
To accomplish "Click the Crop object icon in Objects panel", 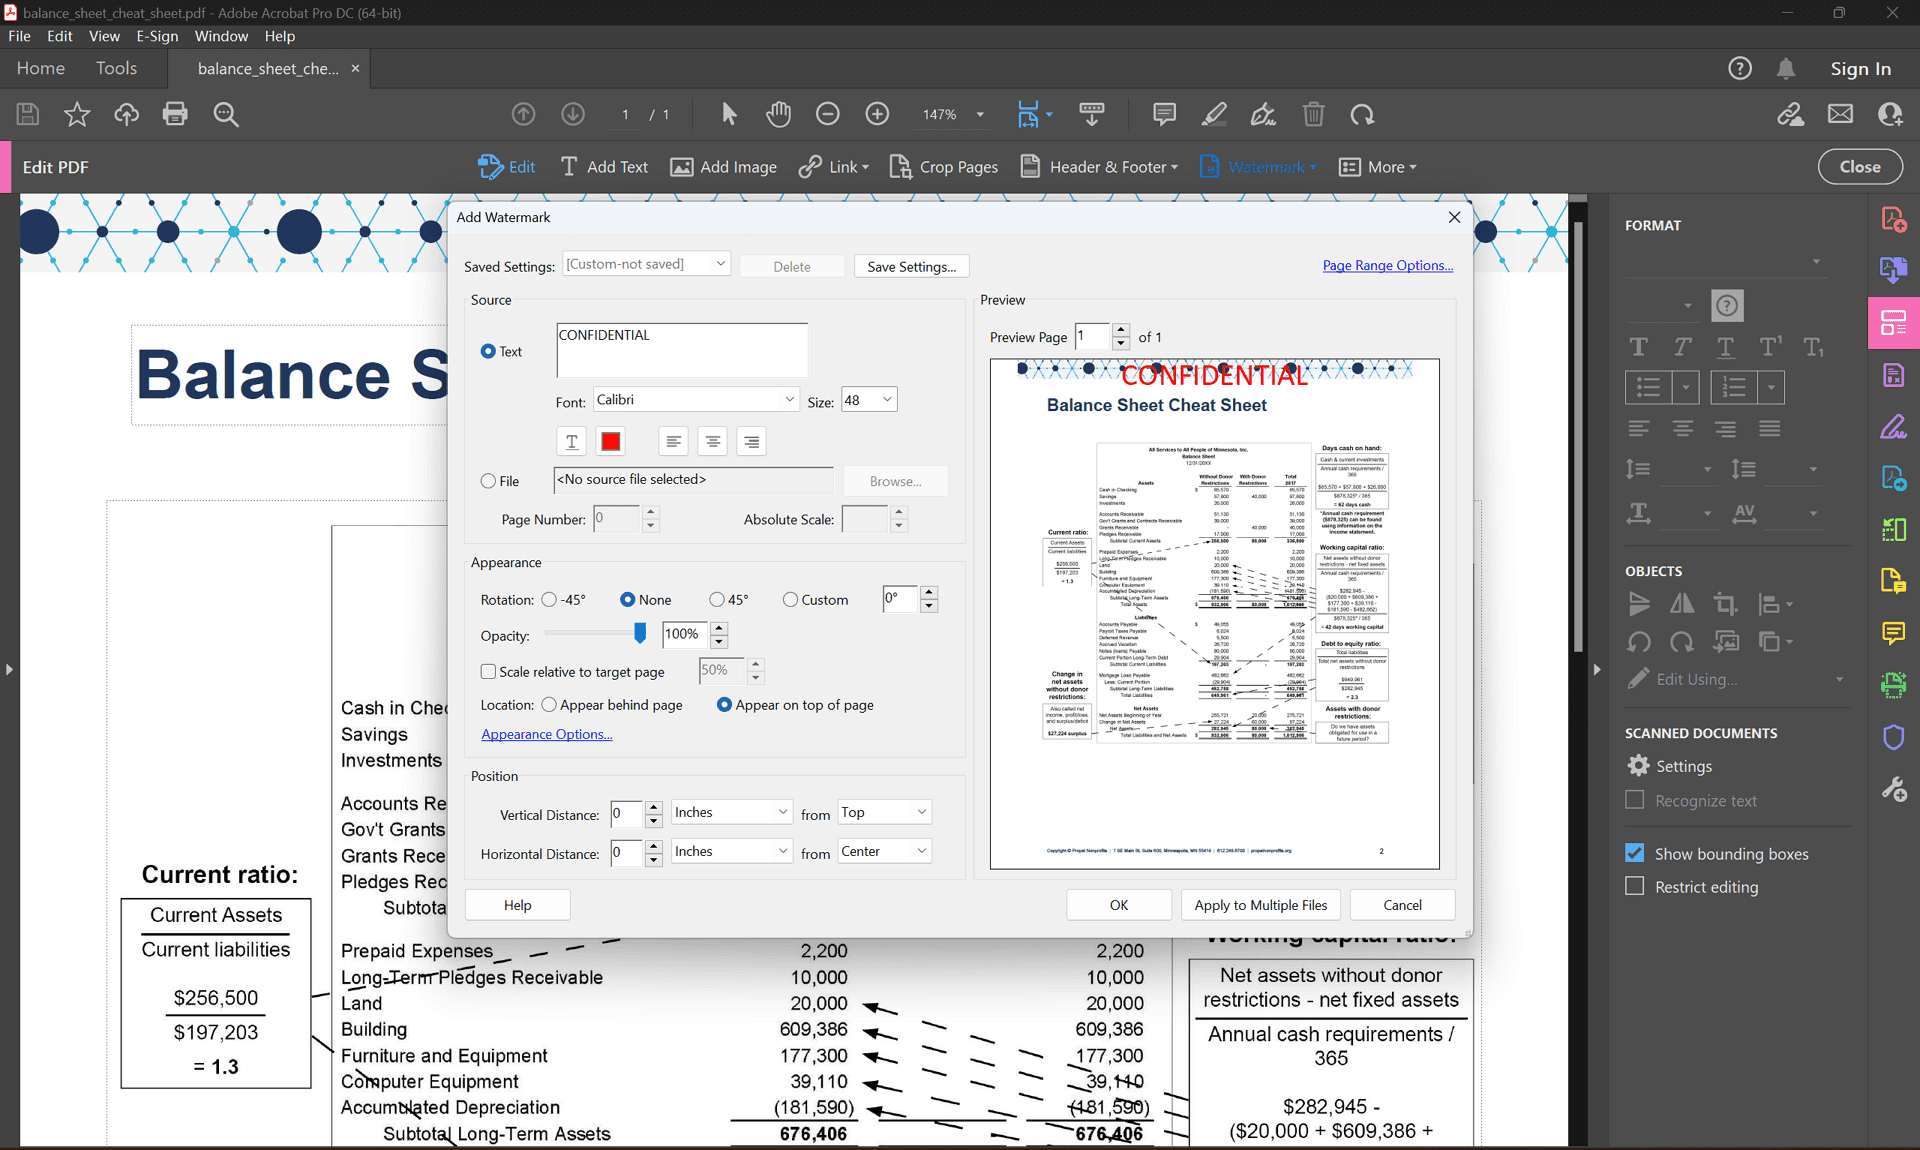I will pos(1725,604).
